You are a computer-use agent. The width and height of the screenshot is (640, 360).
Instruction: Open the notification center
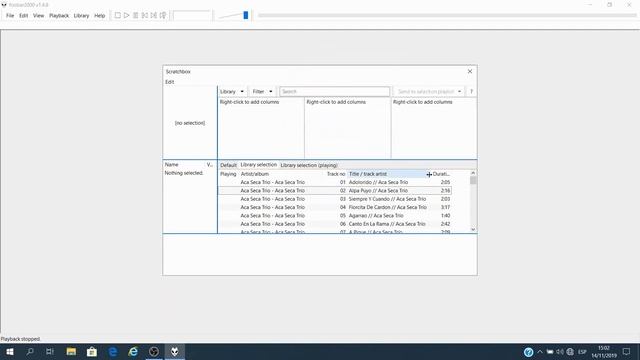[627, 351]
